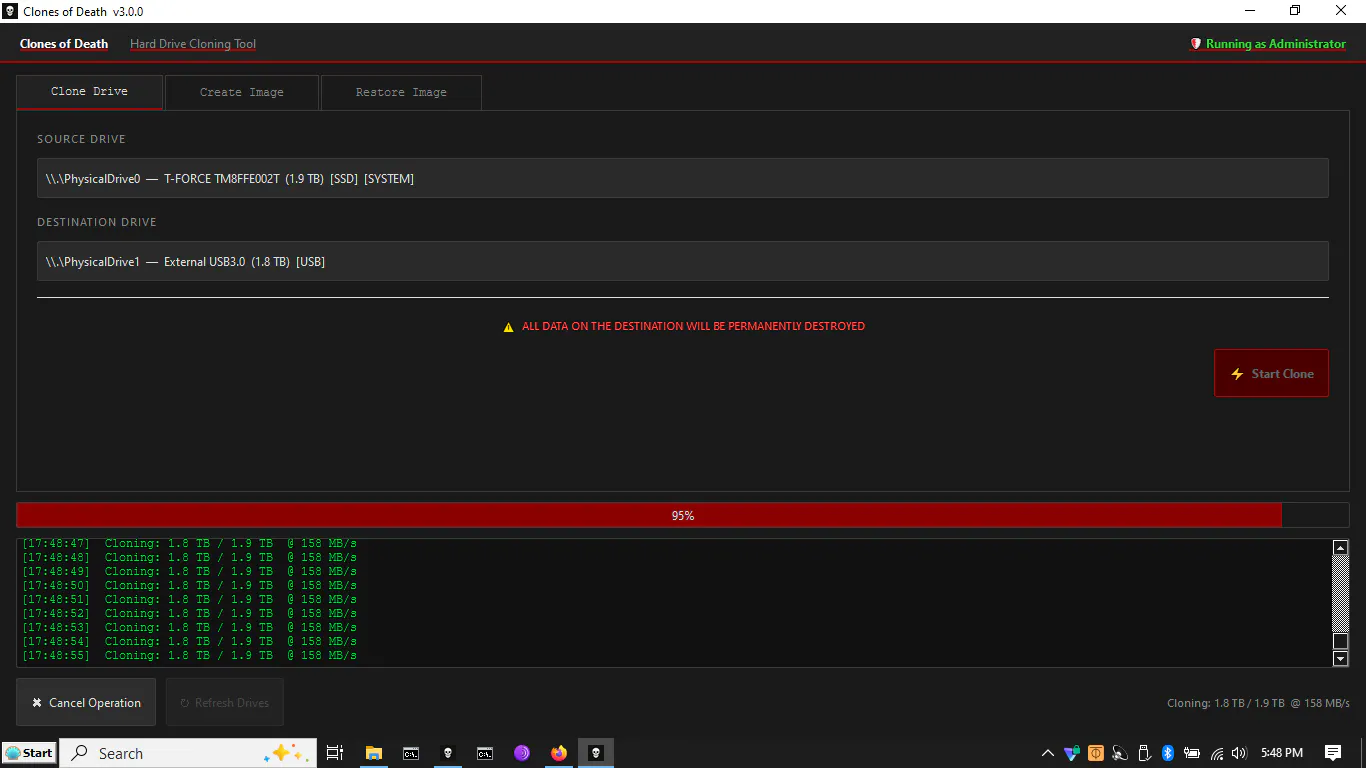This screenshot has width=1366, height=768.
Task: Click the Start Clone button
Action: coord(1271,373)
